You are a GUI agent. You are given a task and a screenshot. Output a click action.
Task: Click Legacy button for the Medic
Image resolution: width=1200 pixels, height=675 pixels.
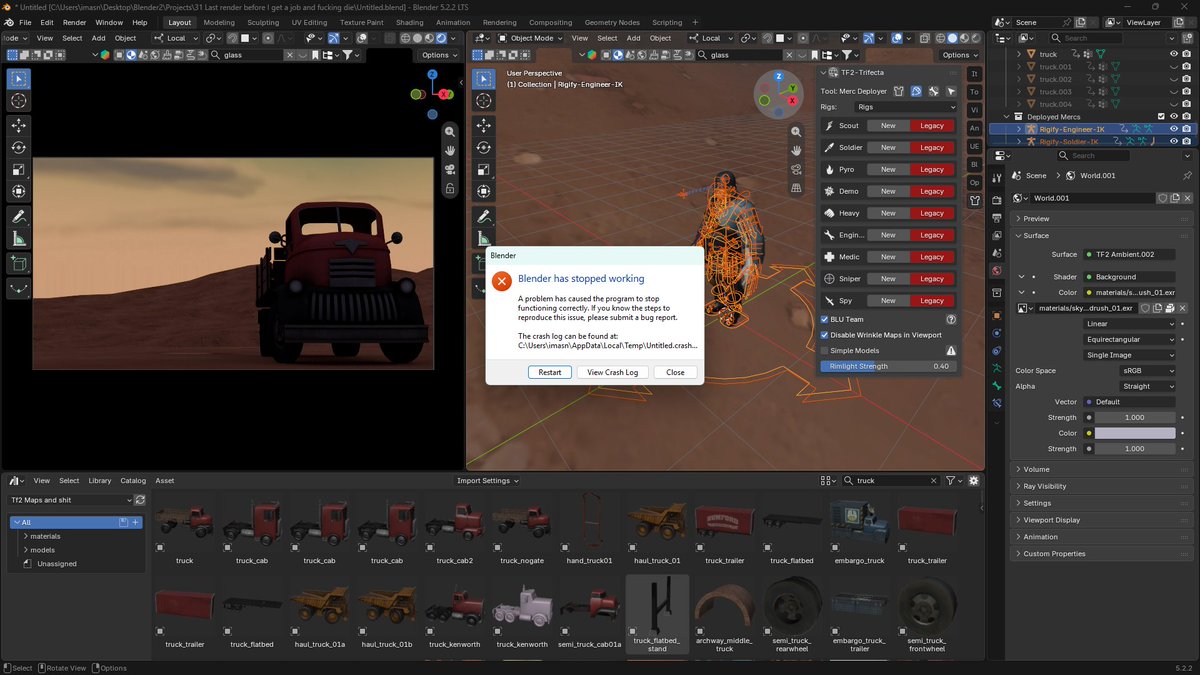932,257
